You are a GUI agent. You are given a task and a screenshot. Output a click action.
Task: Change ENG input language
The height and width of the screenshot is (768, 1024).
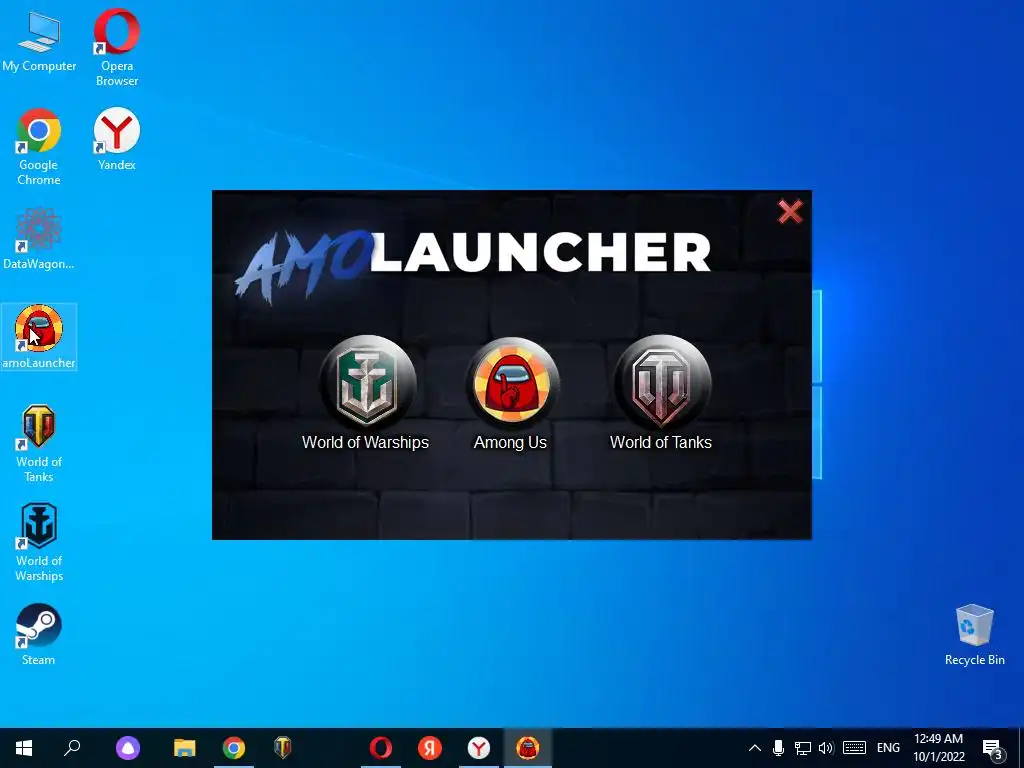tap(888, 748)
